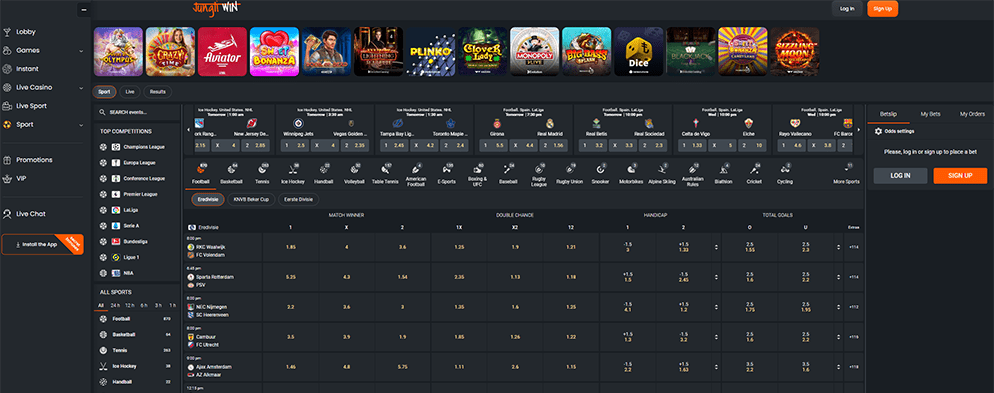Adjust handicap stepper for RKC Waalwijk match
The height and width of the screenshot is (393, 994).
(x=716, y=247)
